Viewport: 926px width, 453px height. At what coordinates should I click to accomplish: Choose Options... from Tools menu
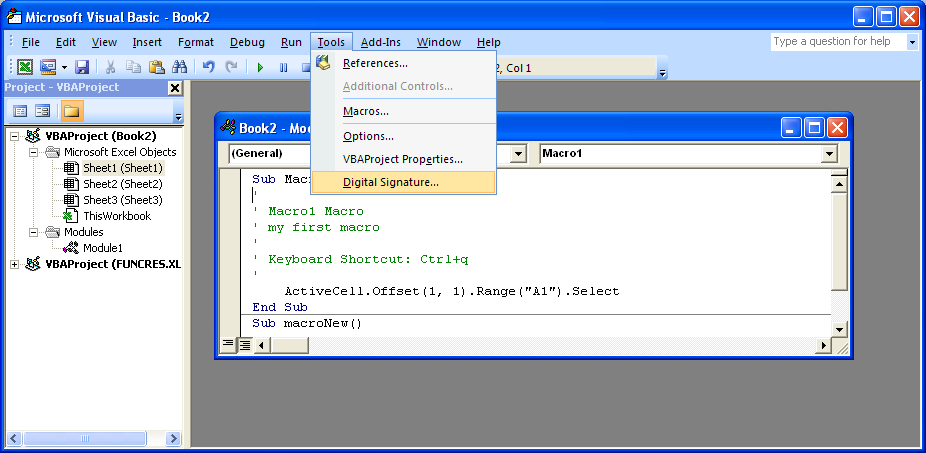click(x=403, y=136)
